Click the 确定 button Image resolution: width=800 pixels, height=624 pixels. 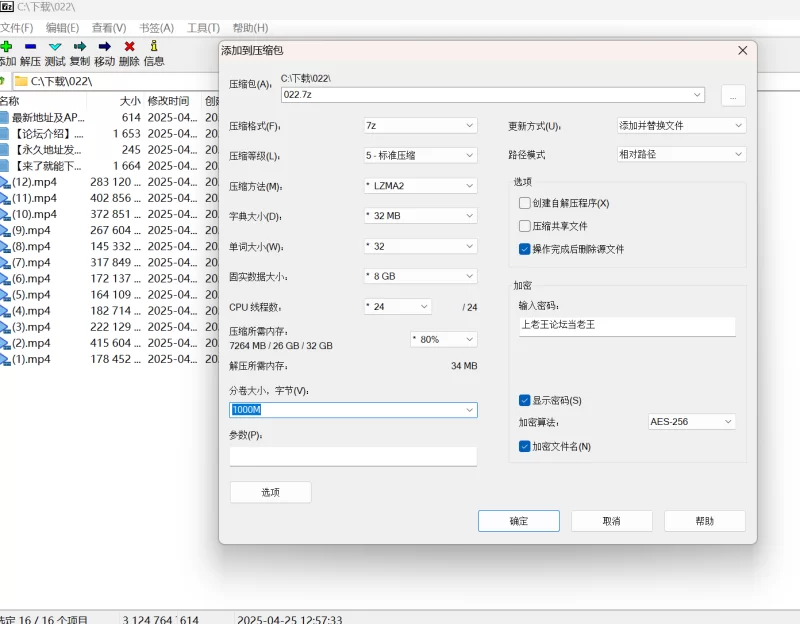point(519,521)
